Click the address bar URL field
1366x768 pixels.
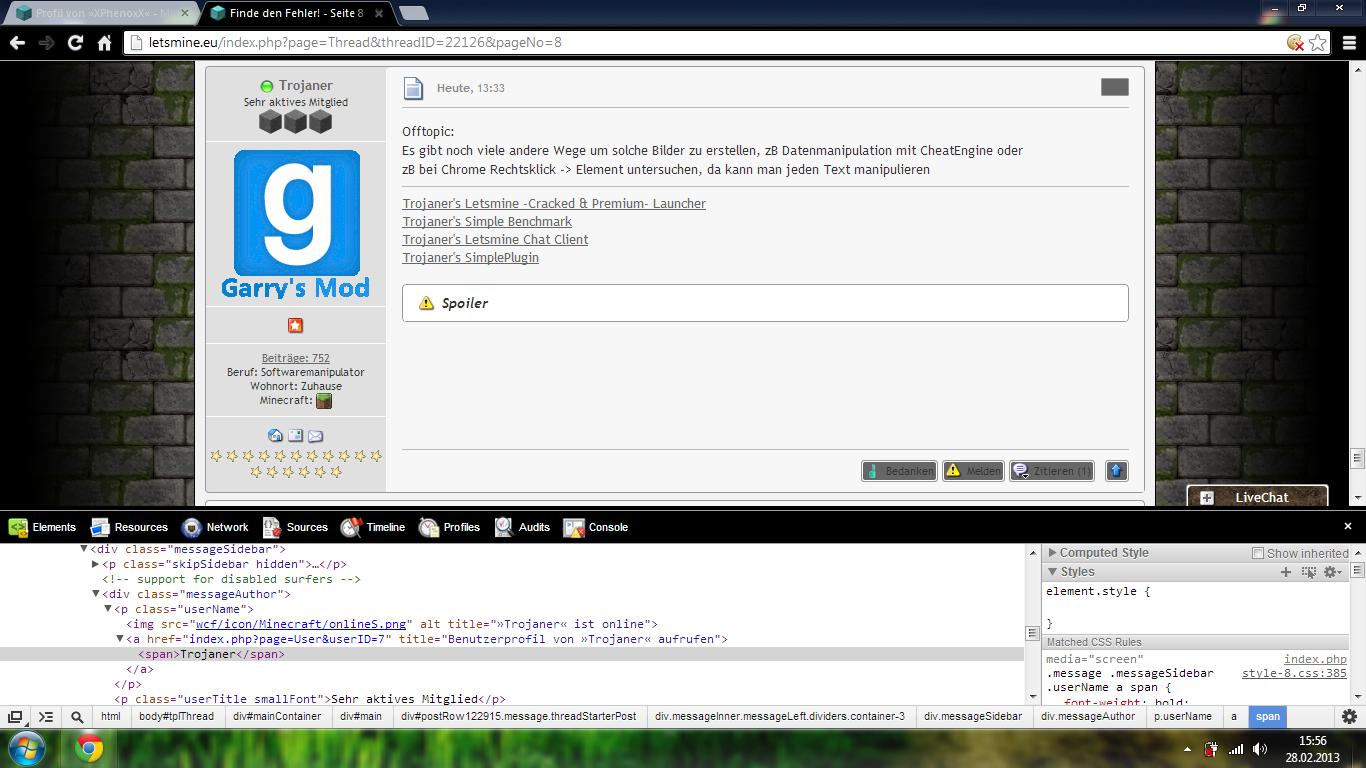click(700, 43)
